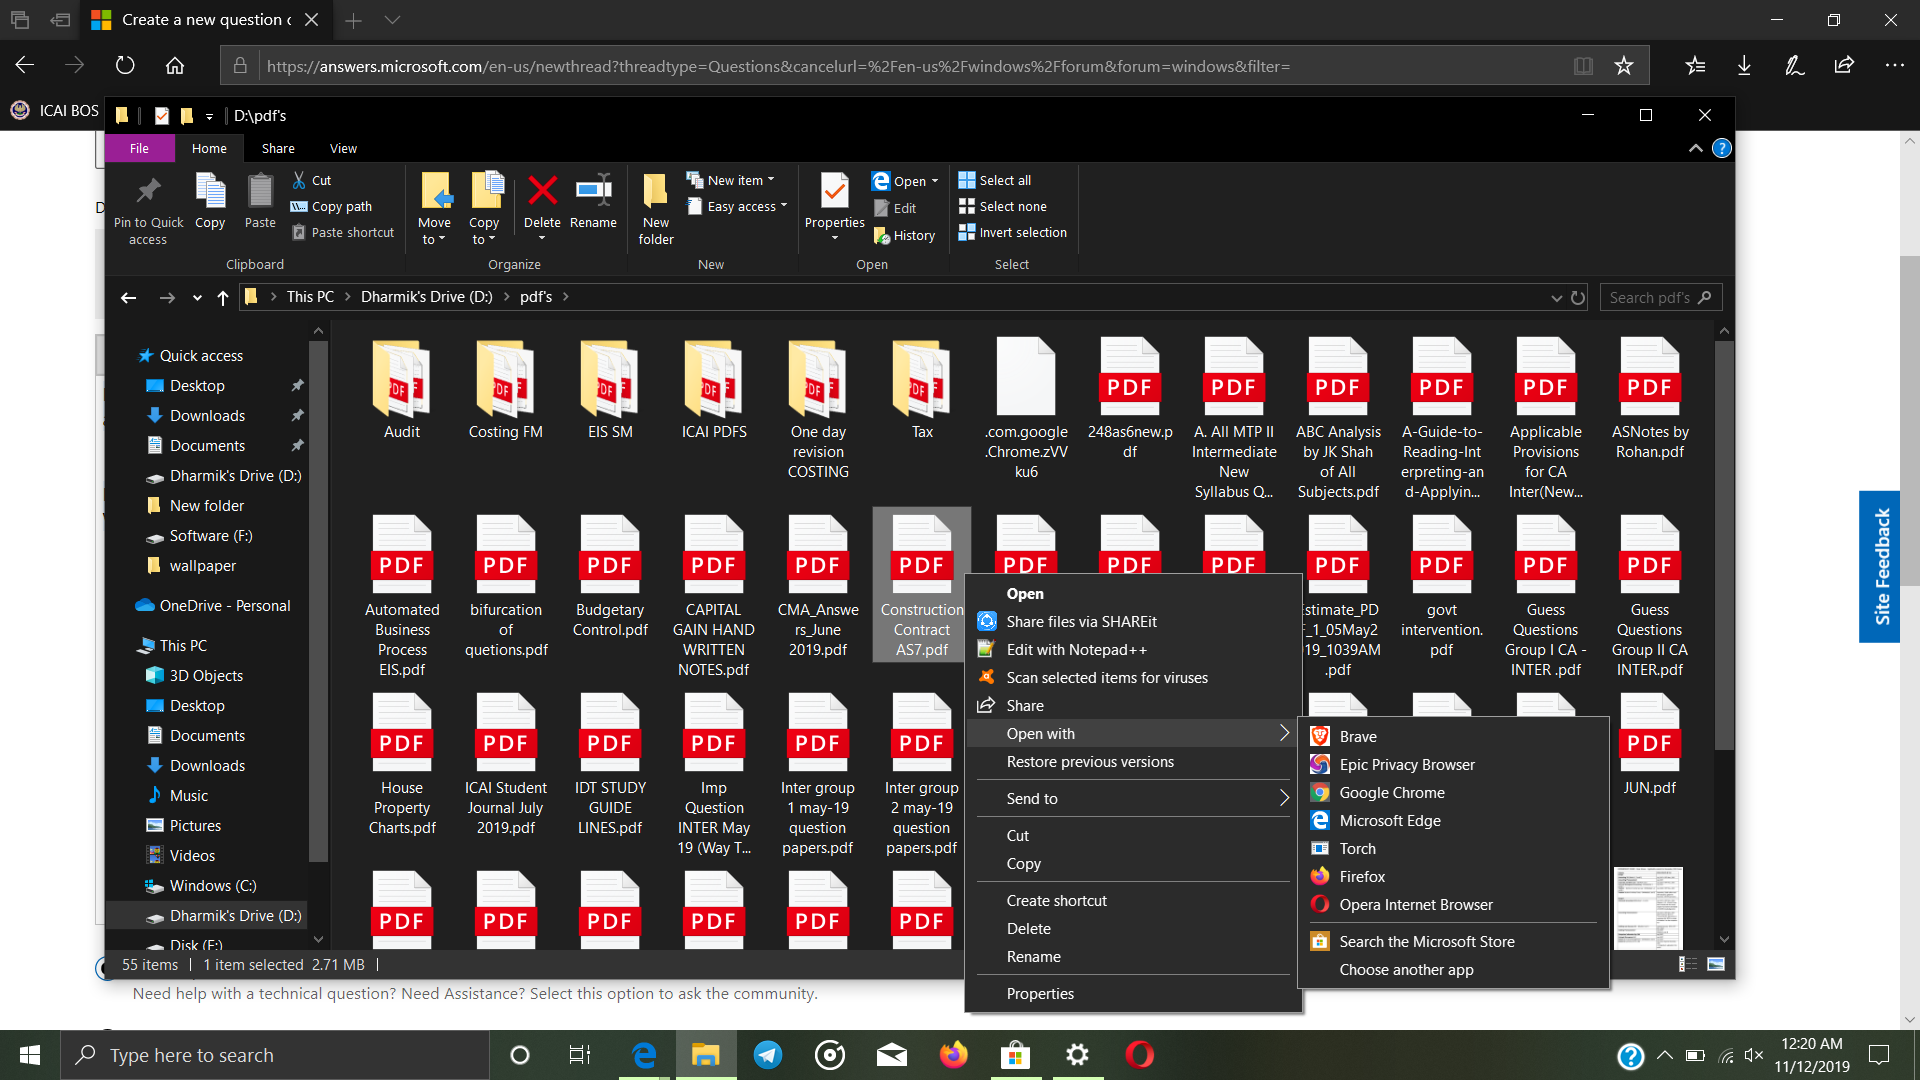This screenshot has width=1920, height=1080.
Task: Click the Search pdf's field
Action: [1661, 297]
